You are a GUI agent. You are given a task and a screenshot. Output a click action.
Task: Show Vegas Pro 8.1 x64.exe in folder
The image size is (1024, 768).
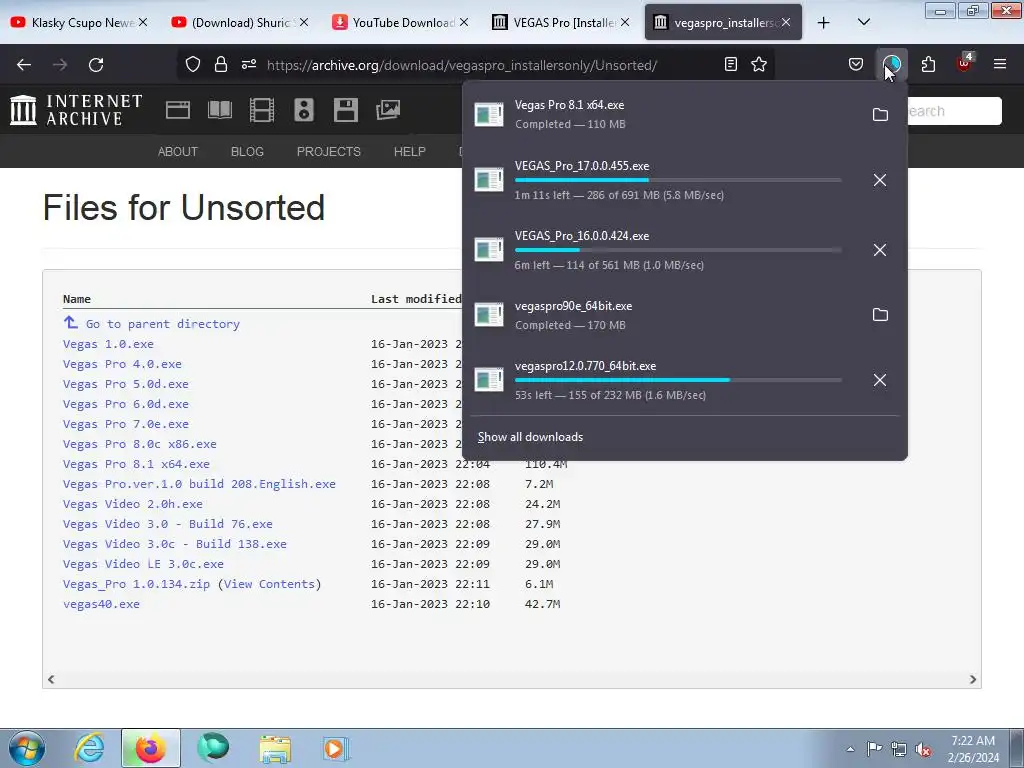pyautogui.click(x=880, y=114)
